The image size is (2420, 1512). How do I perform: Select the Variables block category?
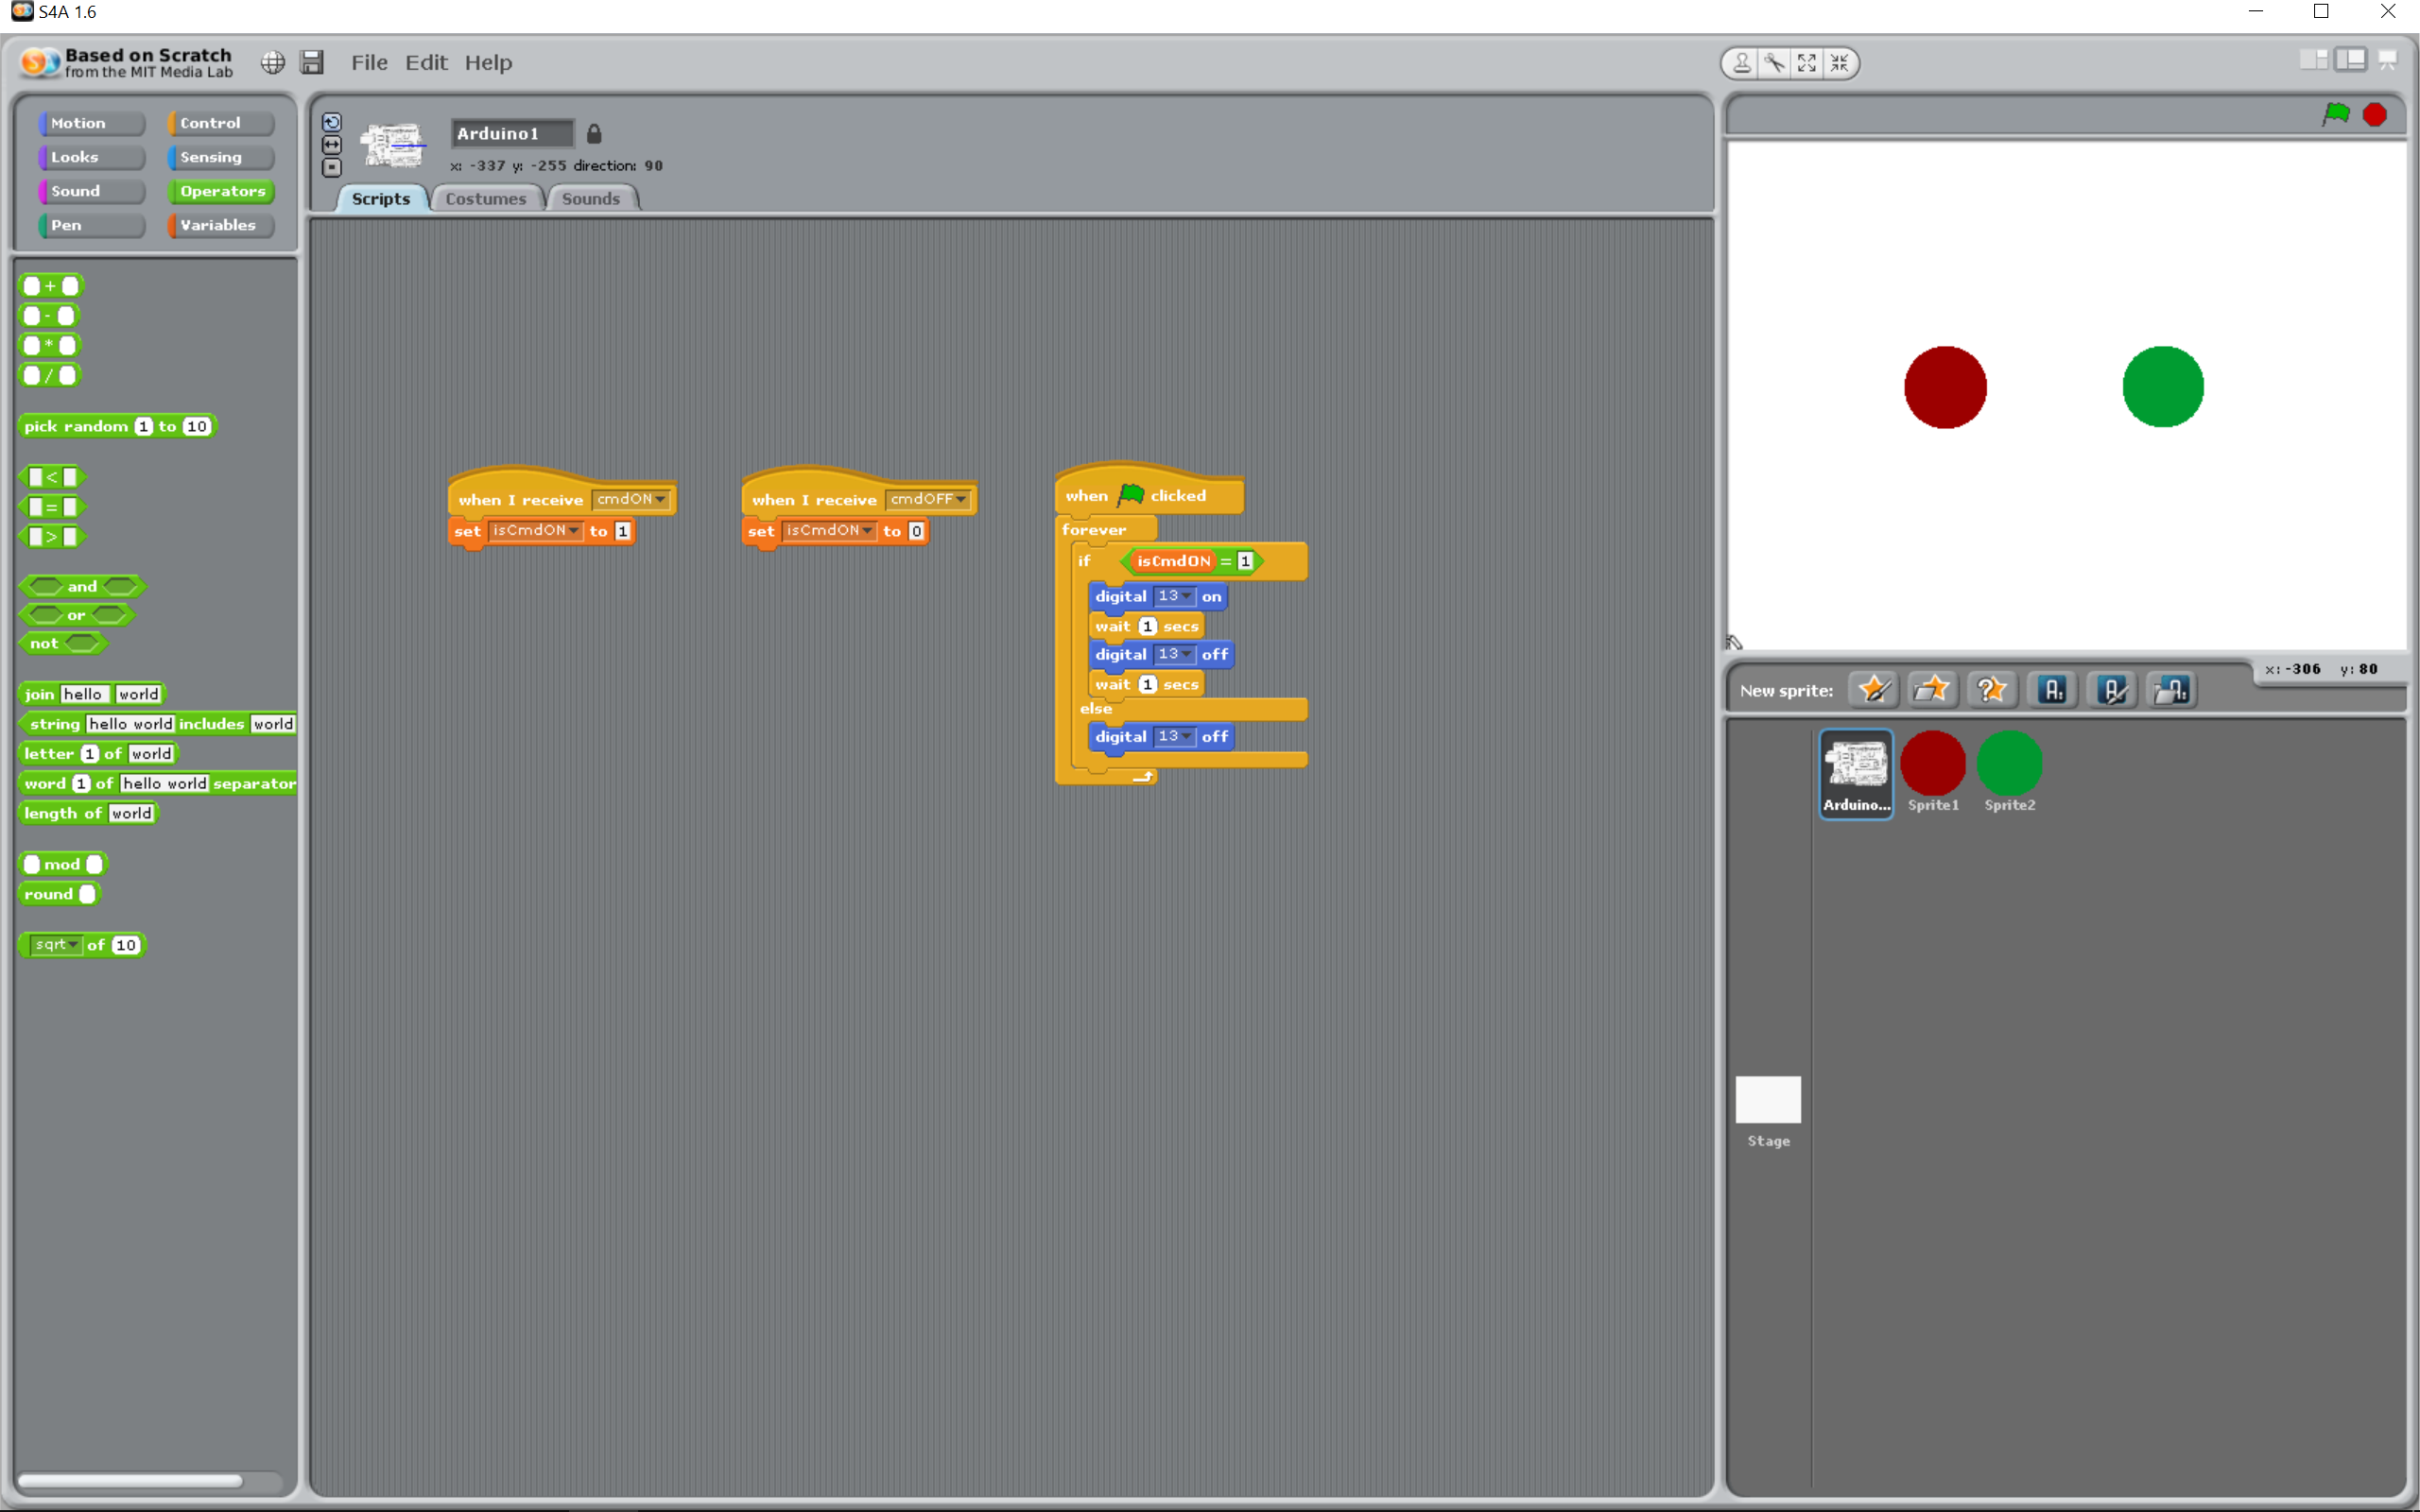[x=220, y=225]
